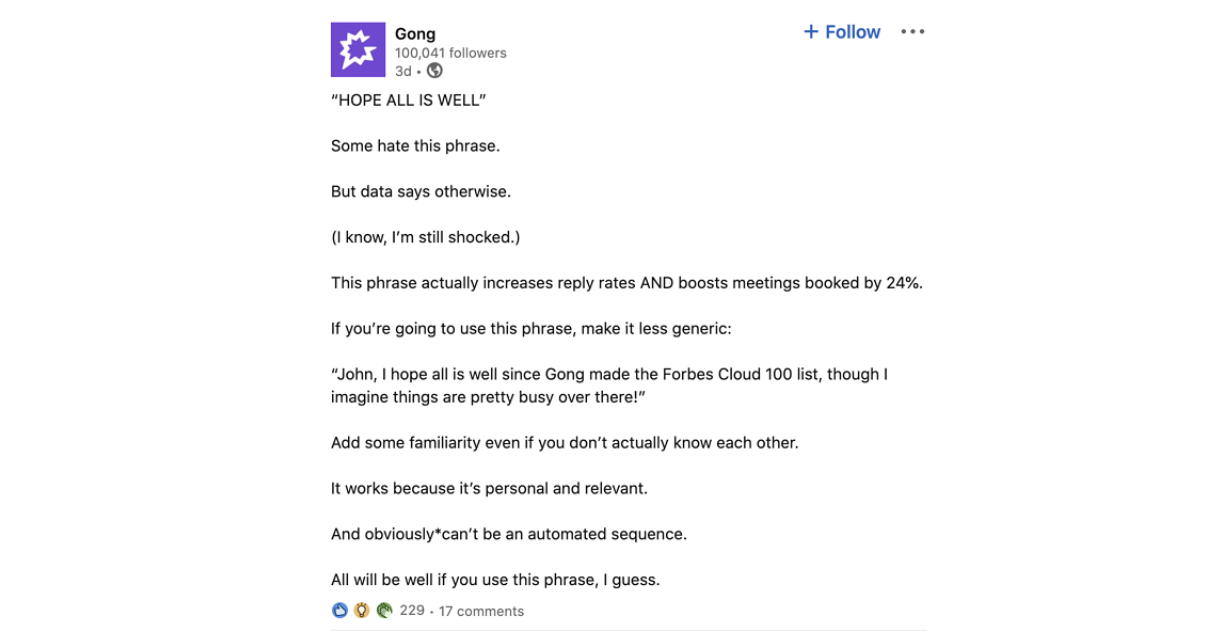The image size is (1216, 644).
Task: Open the Gong company logo avatar
Action: (x=357, y=50)
